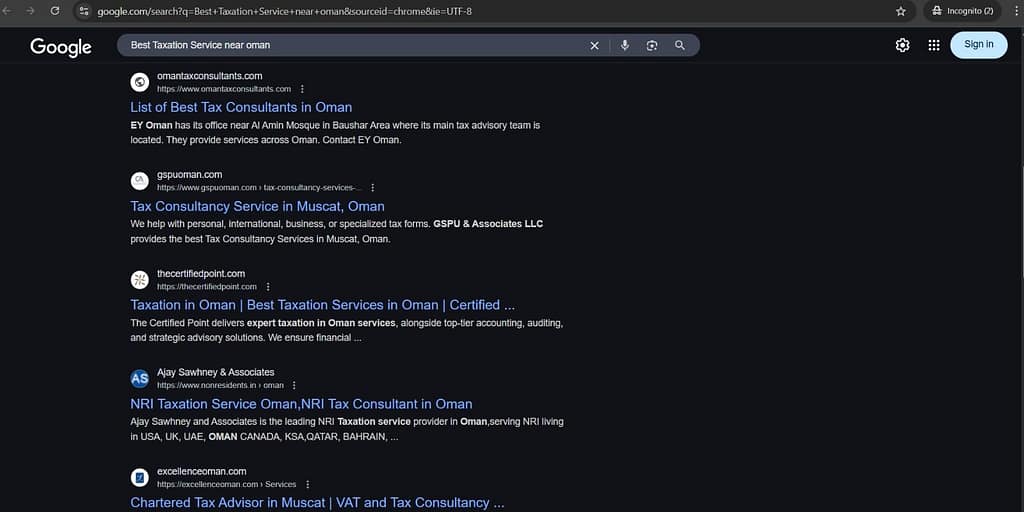
Task: Click omantaxconsultants.com site favicon
Action: [140, 82]
